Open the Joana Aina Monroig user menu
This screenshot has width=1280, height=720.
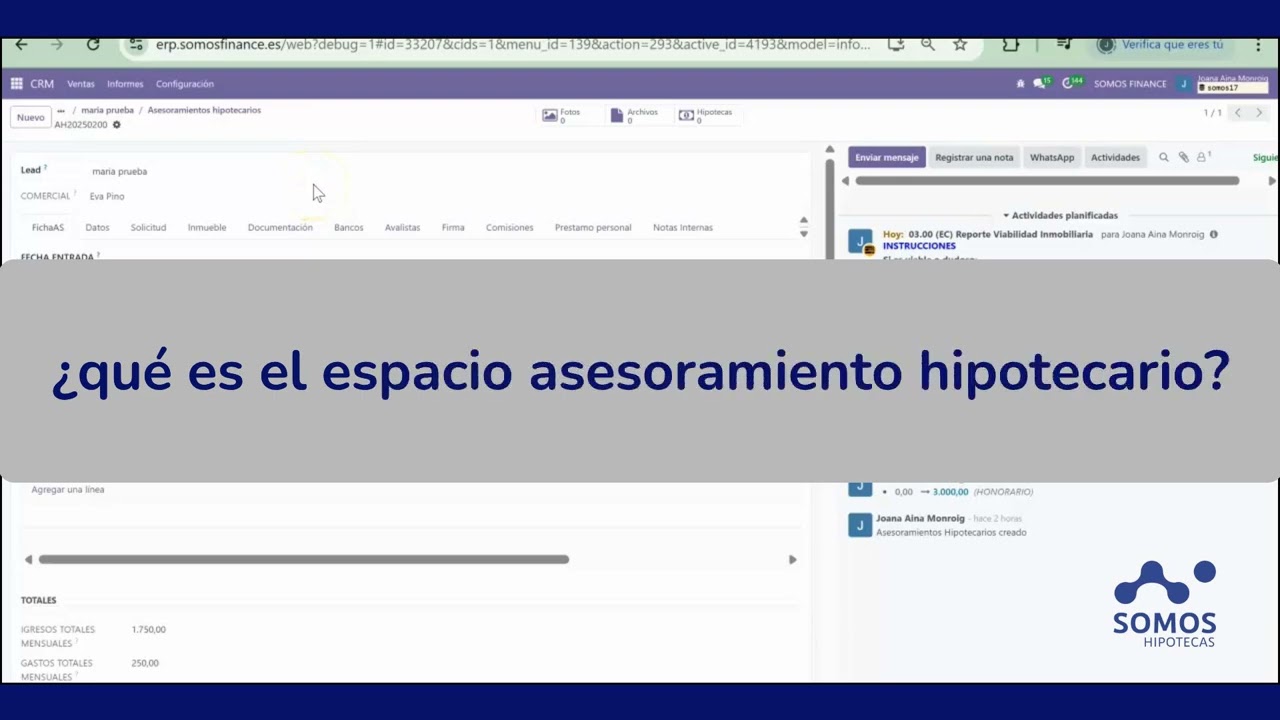[1222, 83]
